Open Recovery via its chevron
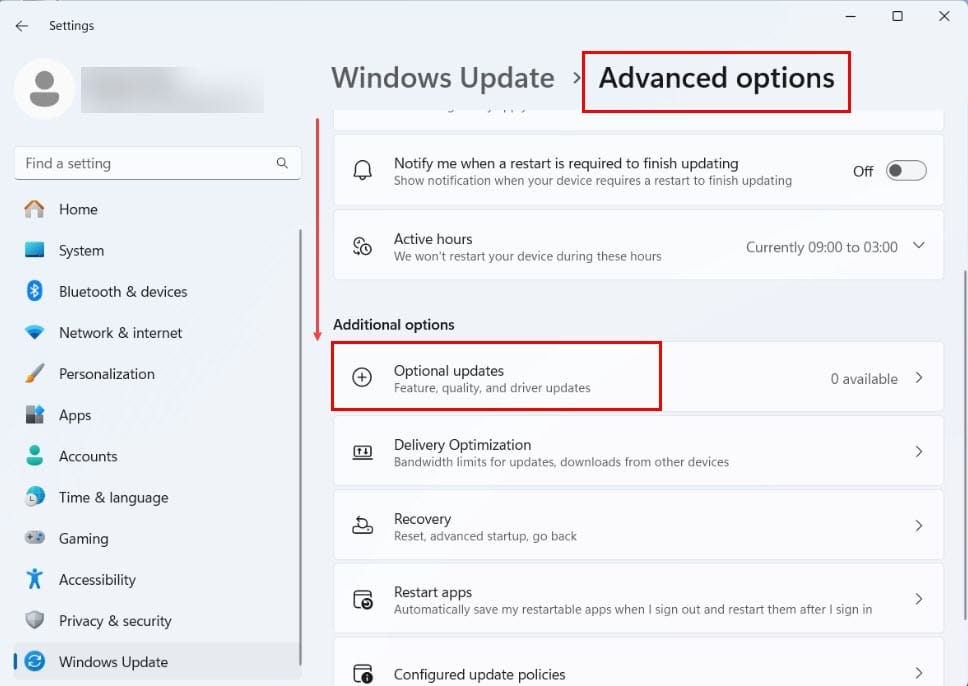This screenshot has width=968, height=686. tap(919, 525)
